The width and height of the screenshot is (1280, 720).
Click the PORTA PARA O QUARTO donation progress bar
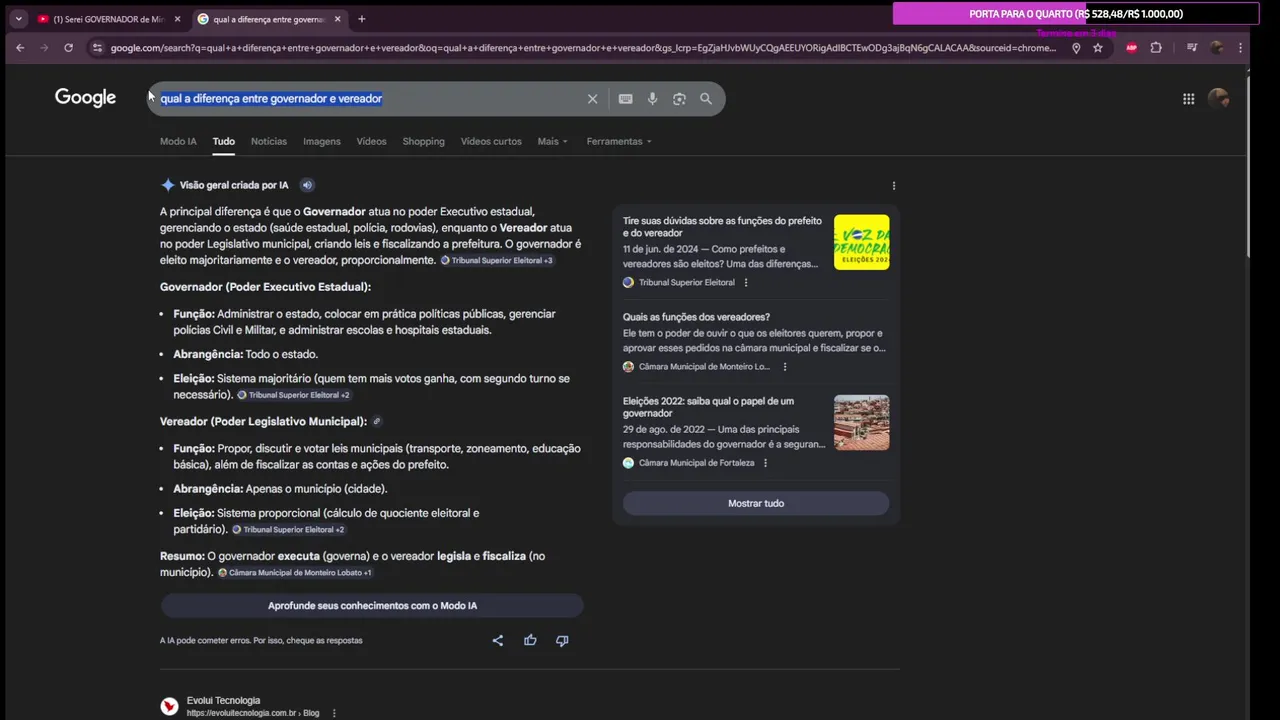(1075, 14)
